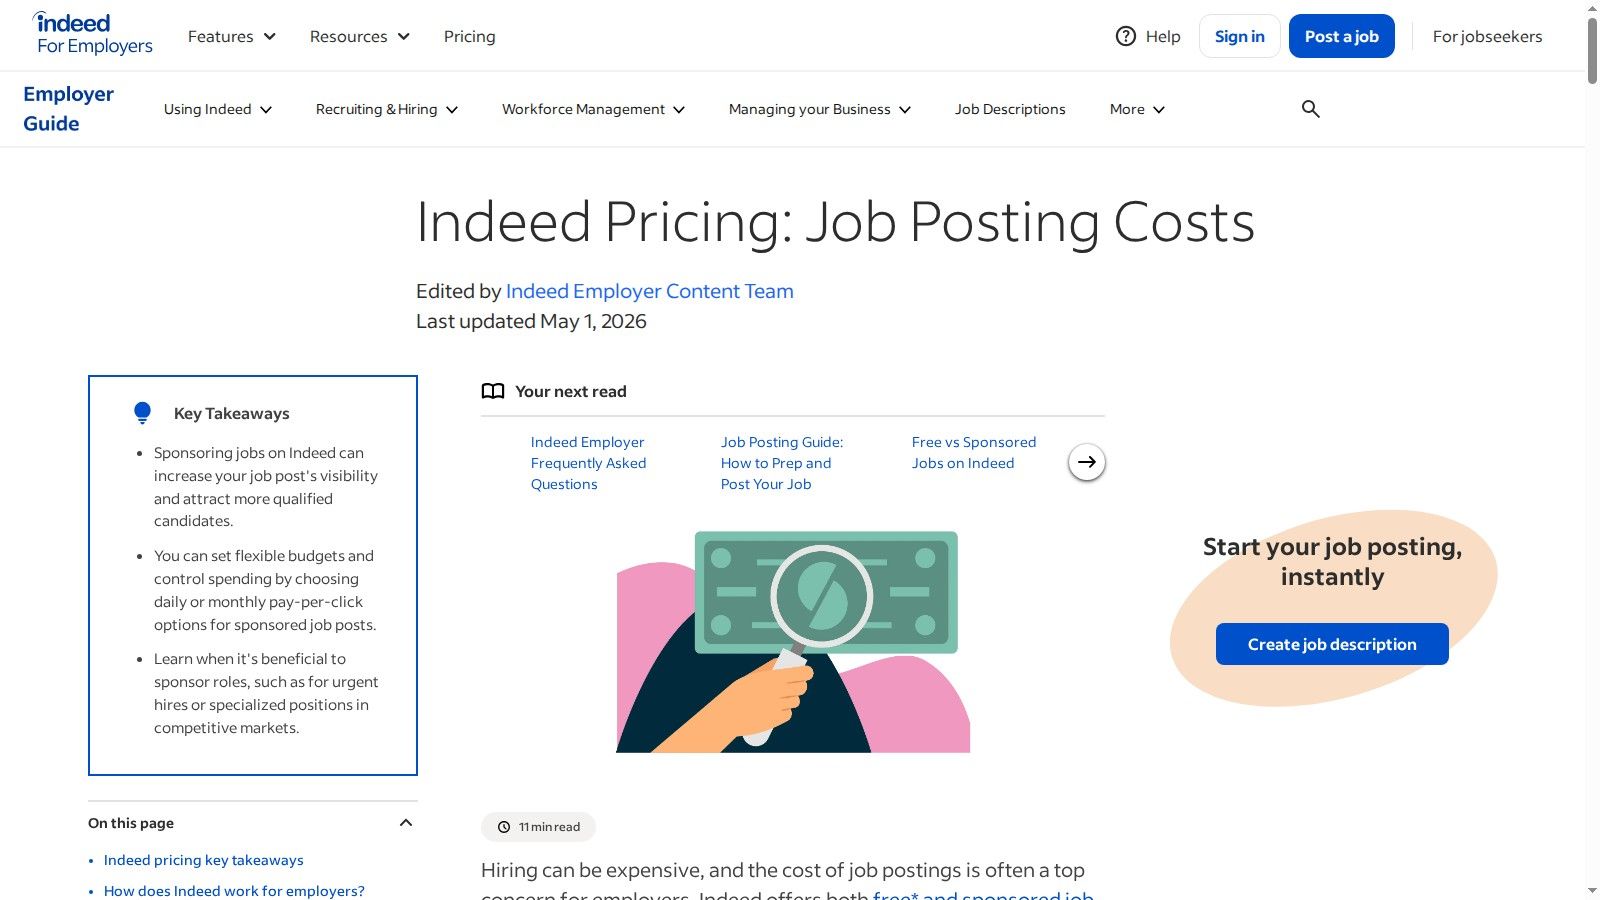Click the Help question mark icon

tap(1126, 36)
